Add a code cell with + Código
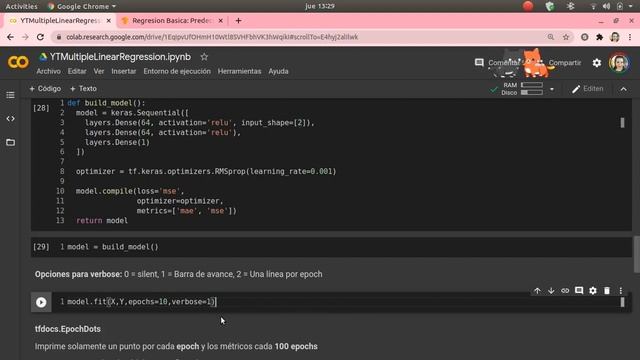640x360 pixels. point(45,89)
